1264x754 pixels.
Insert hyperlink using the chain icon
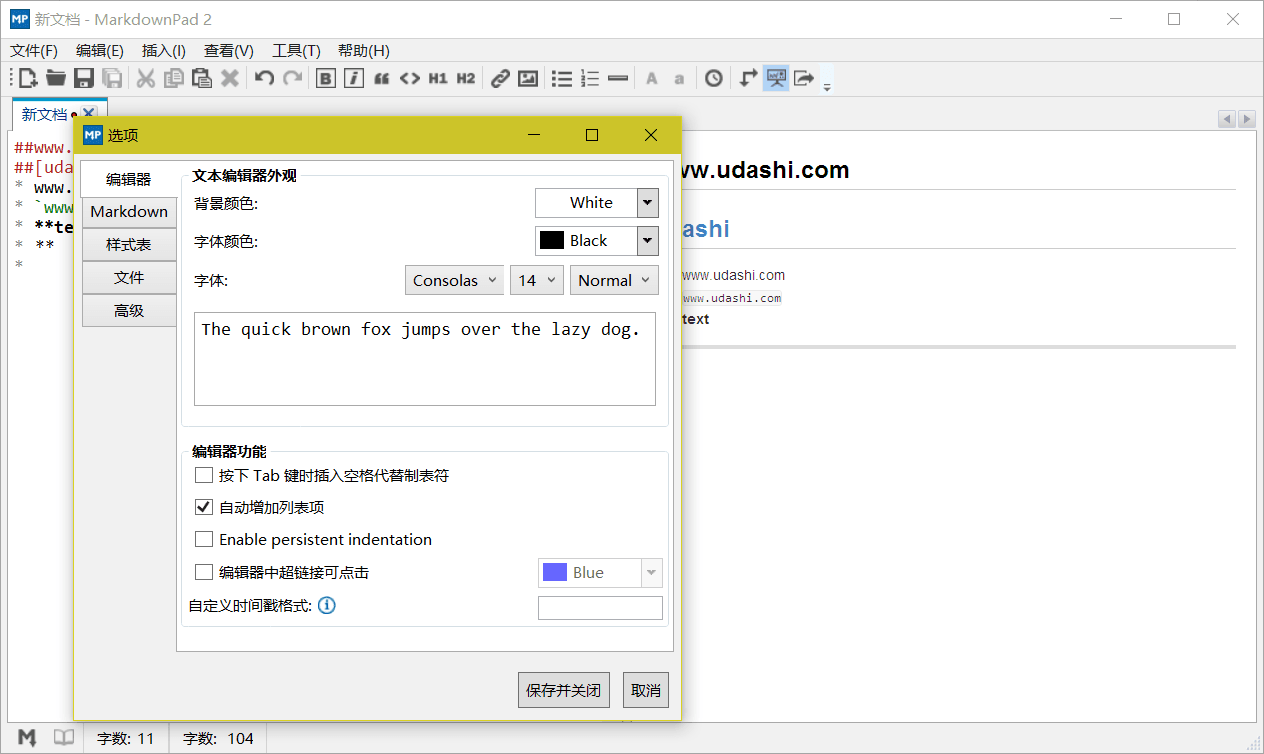[500, 78]
